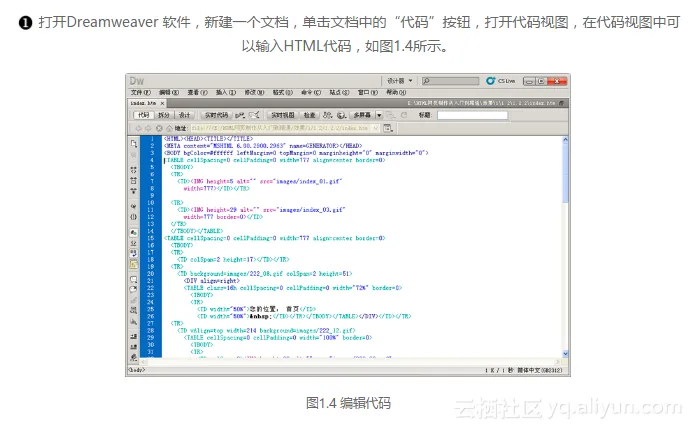Click the Format Source Code icon

134,358
